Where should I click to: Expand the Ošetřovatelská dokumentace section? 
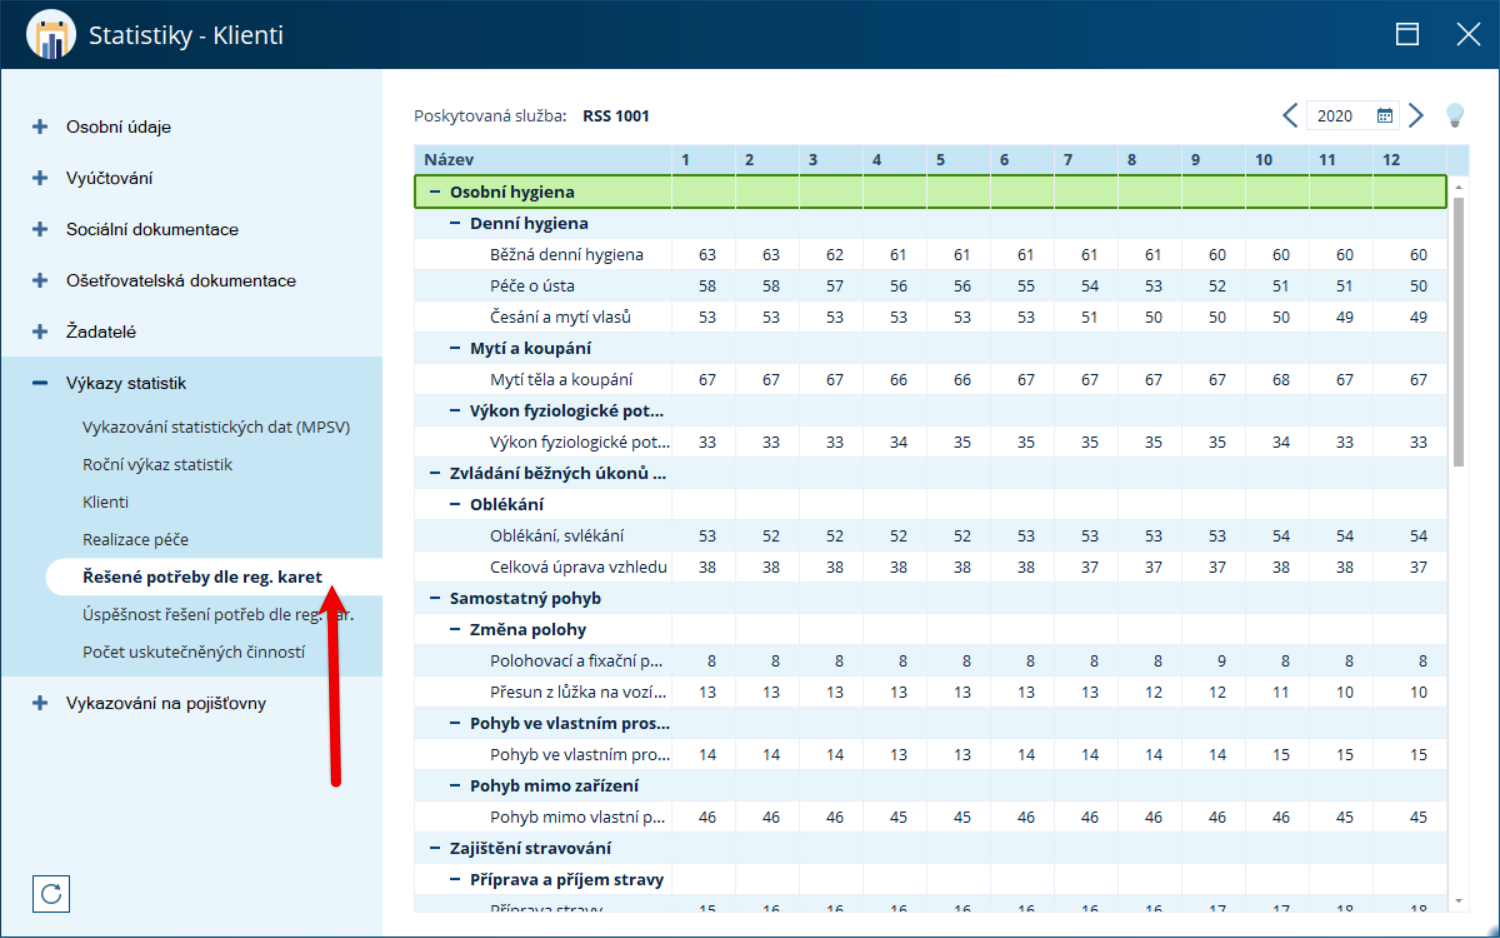40,281
